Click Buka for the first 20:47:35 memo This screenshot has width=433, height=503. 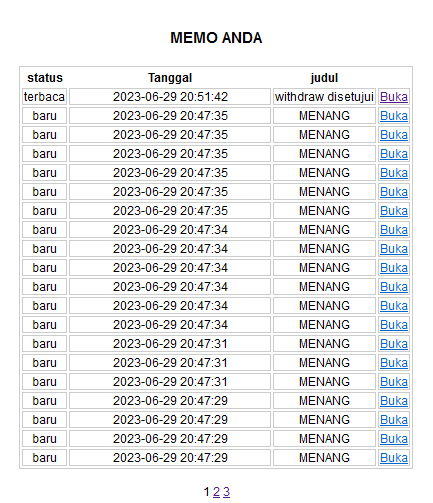tap(394, 116)
